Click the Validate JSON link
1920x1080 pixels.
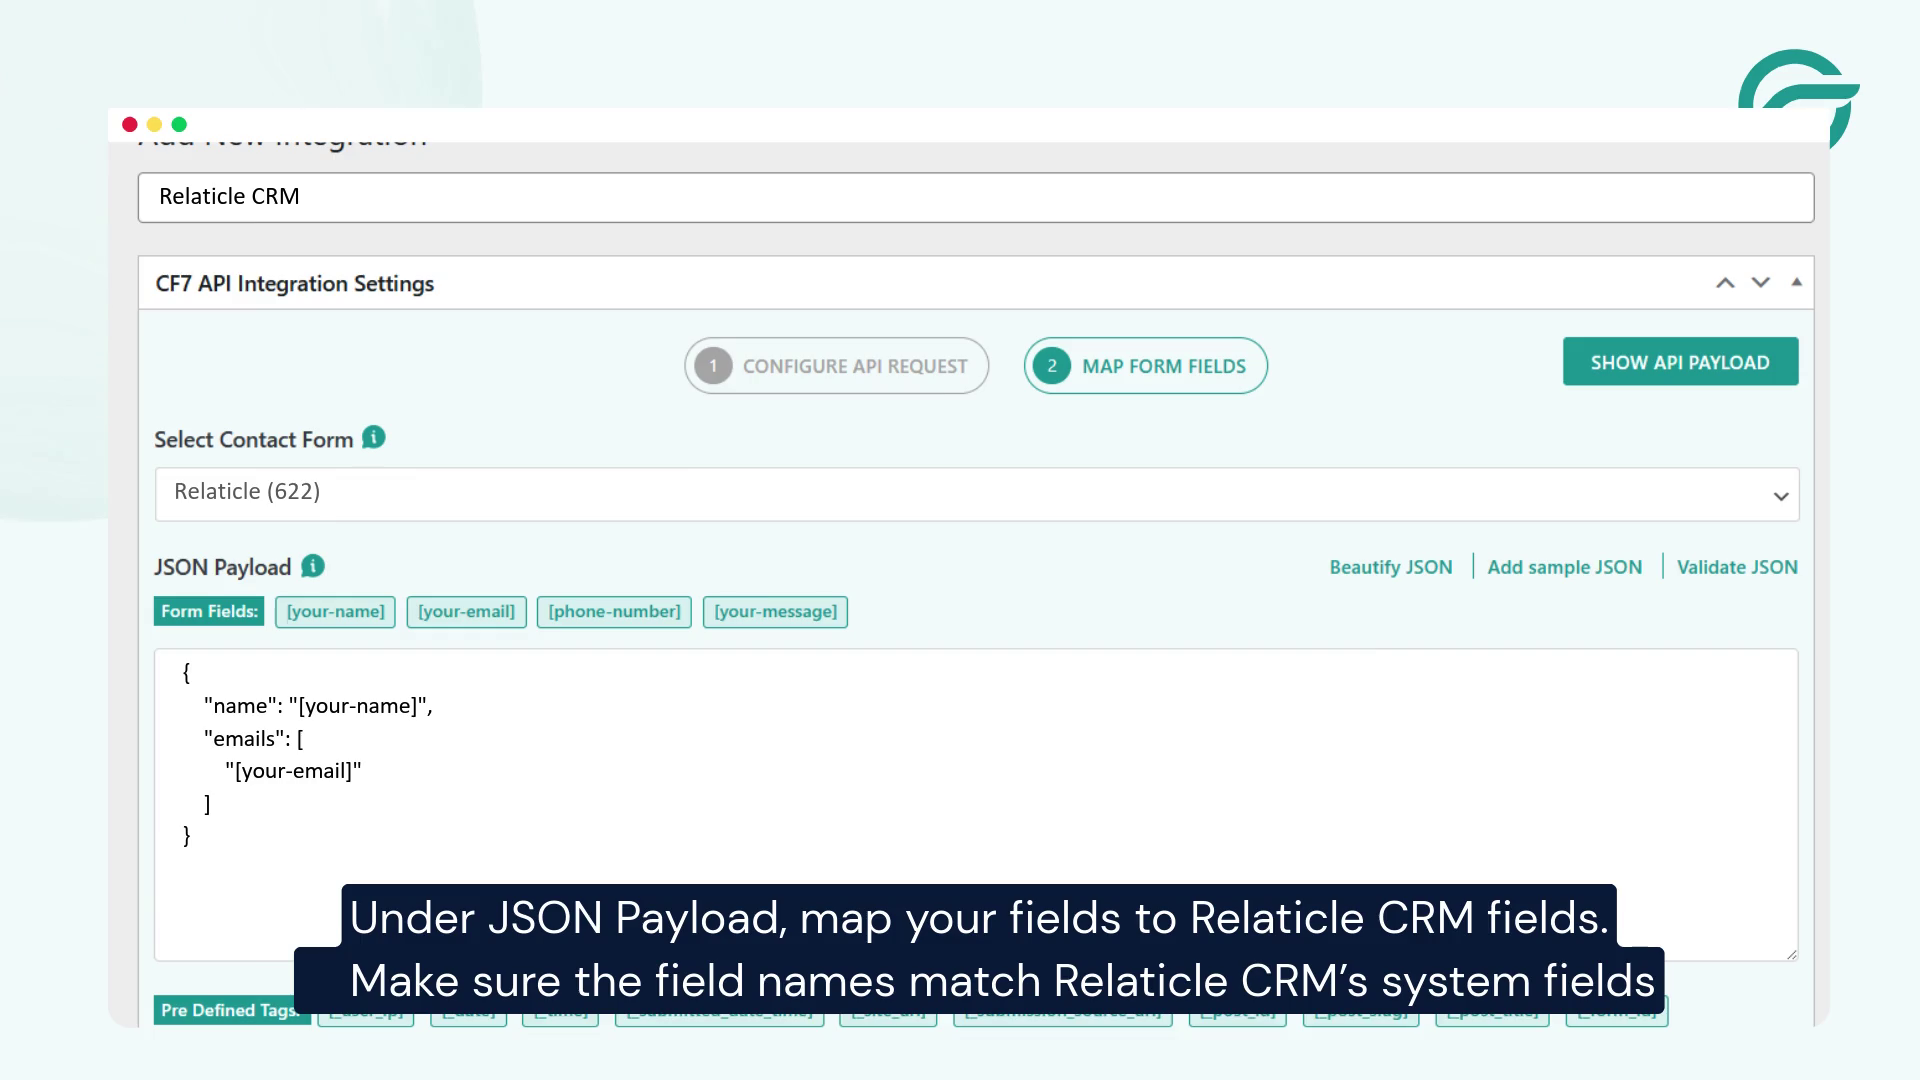(1737, 567)
